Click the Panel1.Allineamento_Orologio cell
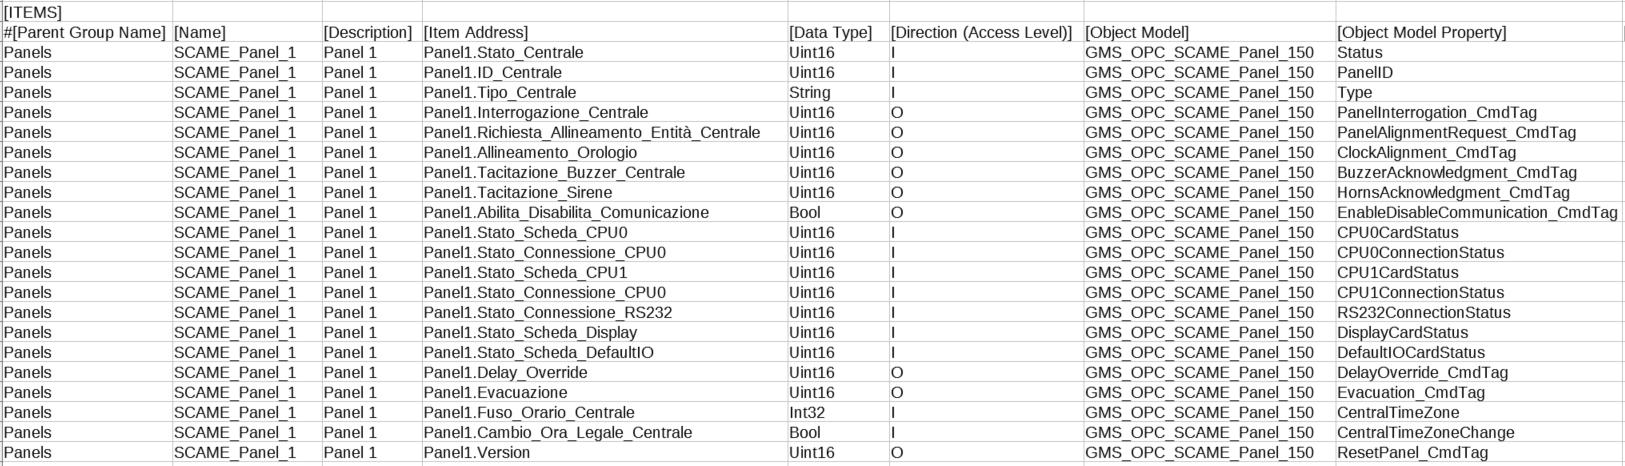 (x=530, y=152)
